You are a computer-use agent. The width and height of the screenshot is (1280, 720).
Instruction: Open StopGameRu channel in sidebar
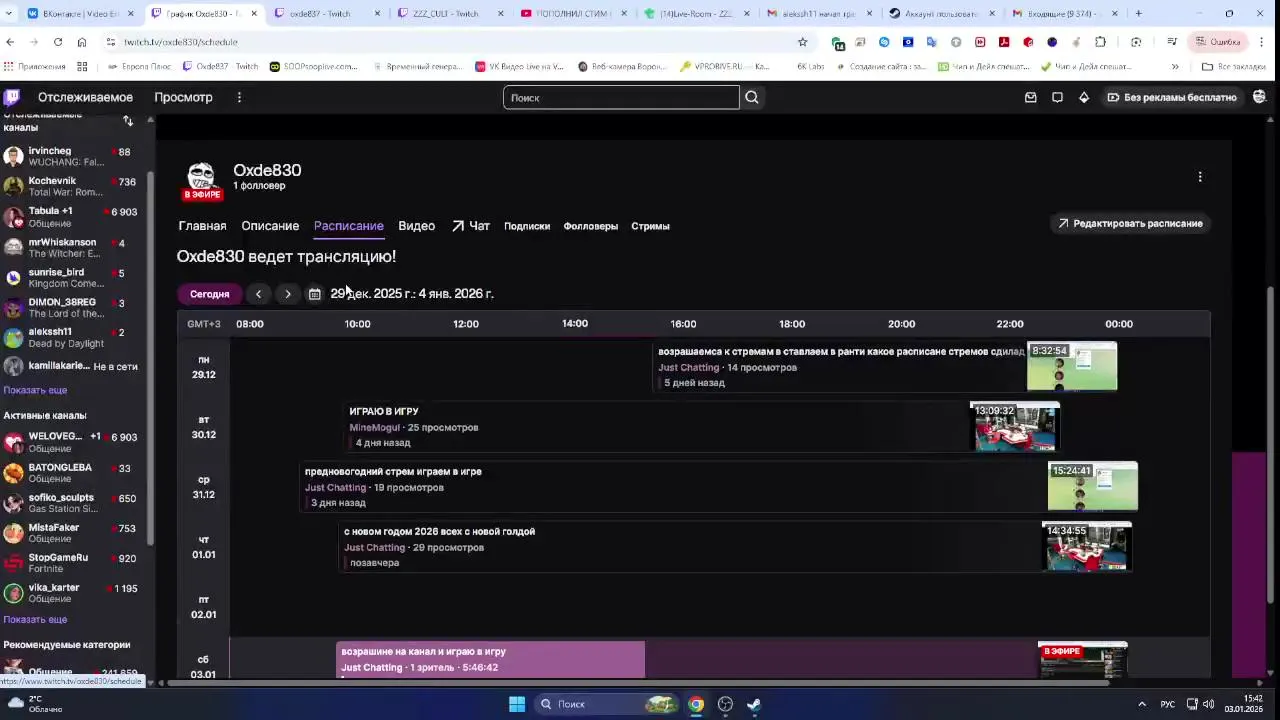(x=72, y=563)
